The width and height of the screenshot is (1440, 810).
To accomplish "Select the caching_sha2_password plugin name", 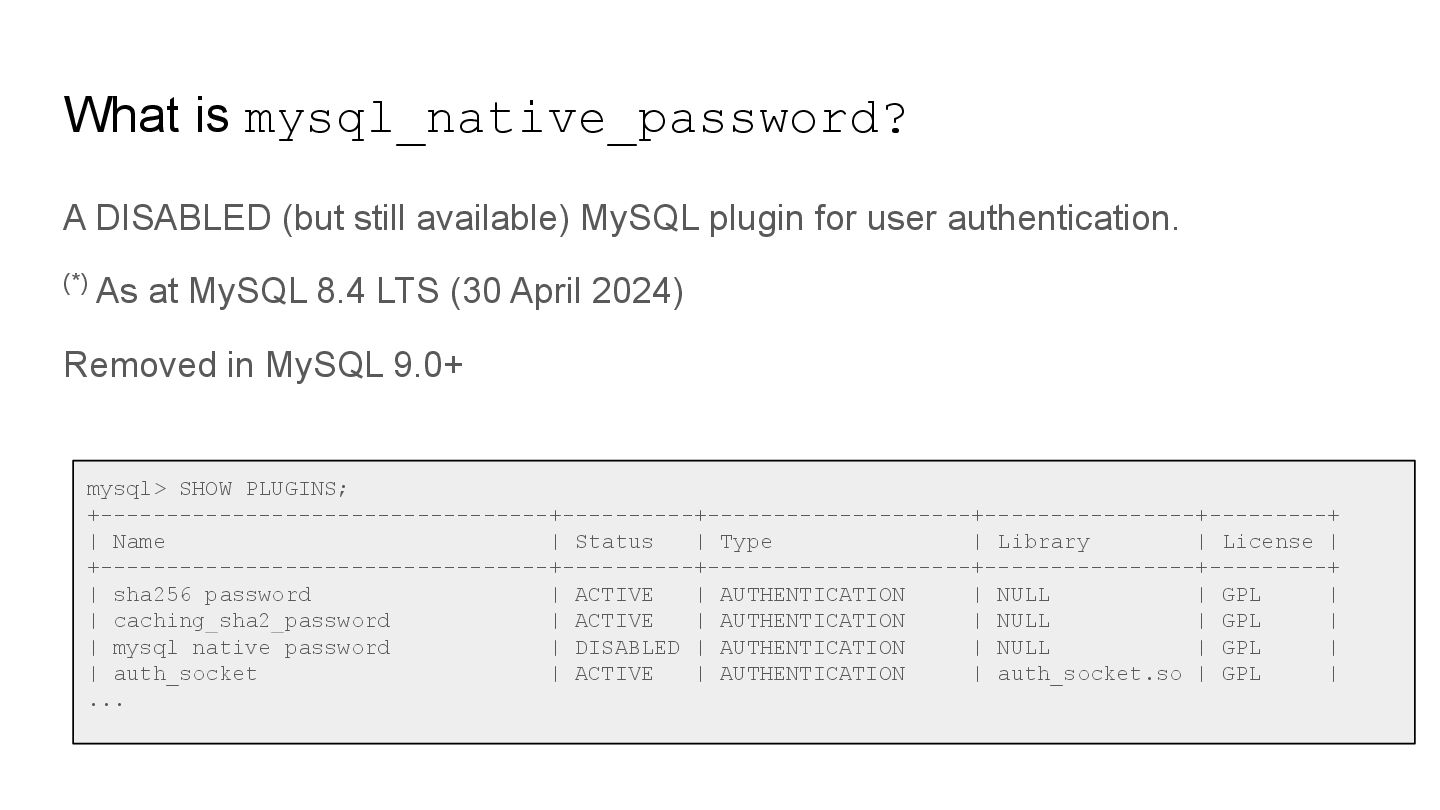I will point(251,621).
